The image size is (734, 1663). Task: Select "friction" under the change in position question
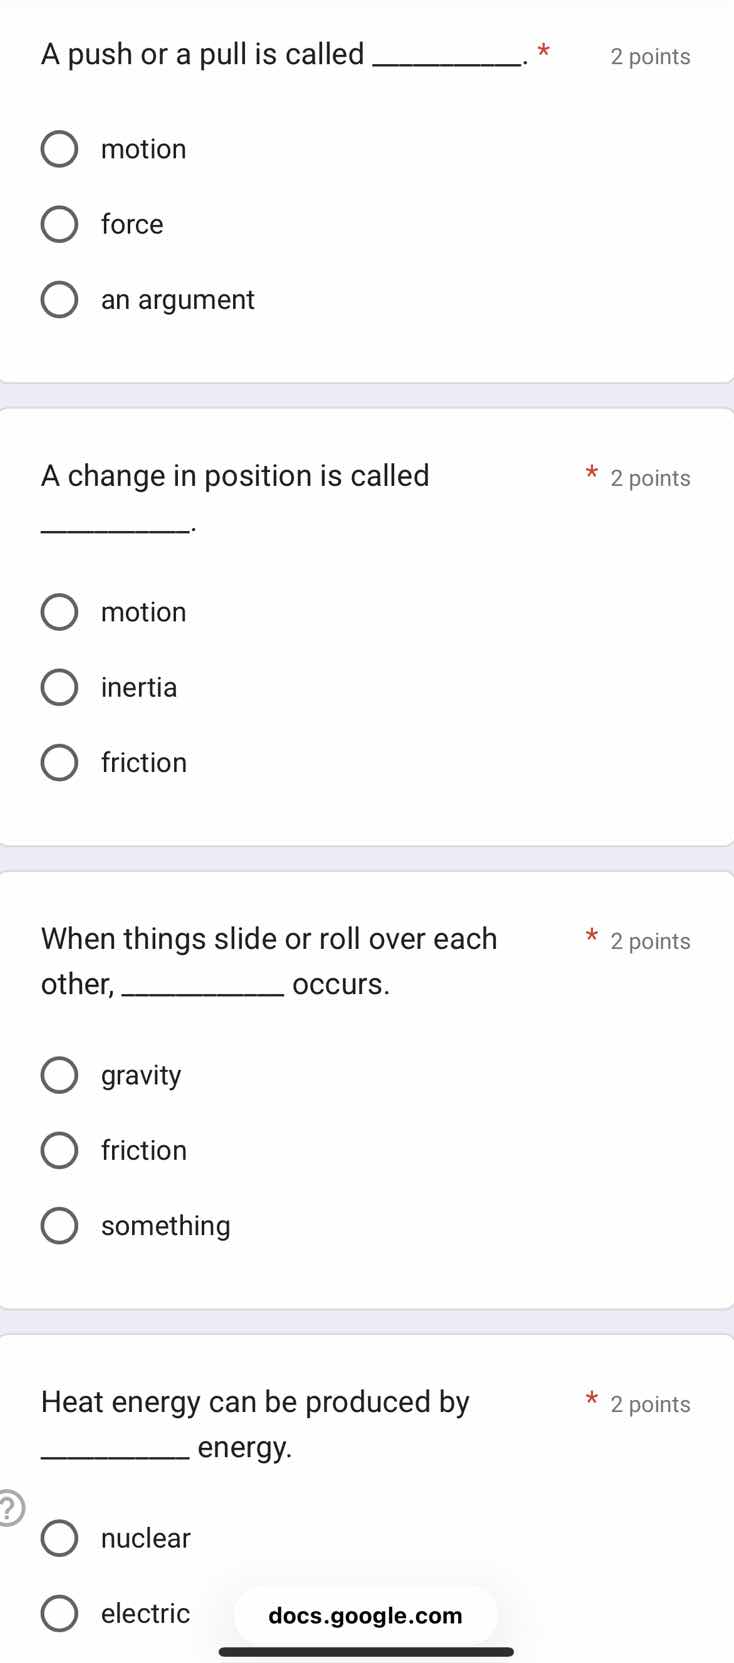pyautogui.click(x=59, y=762)
